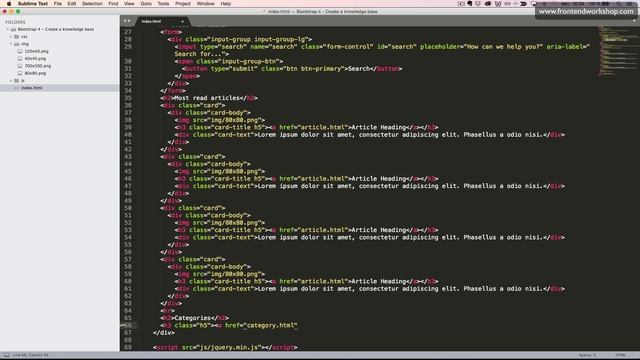This screenshot has width=640, height=360.
Task: Open the HTML syntax selector
Action: pos(620,355)
